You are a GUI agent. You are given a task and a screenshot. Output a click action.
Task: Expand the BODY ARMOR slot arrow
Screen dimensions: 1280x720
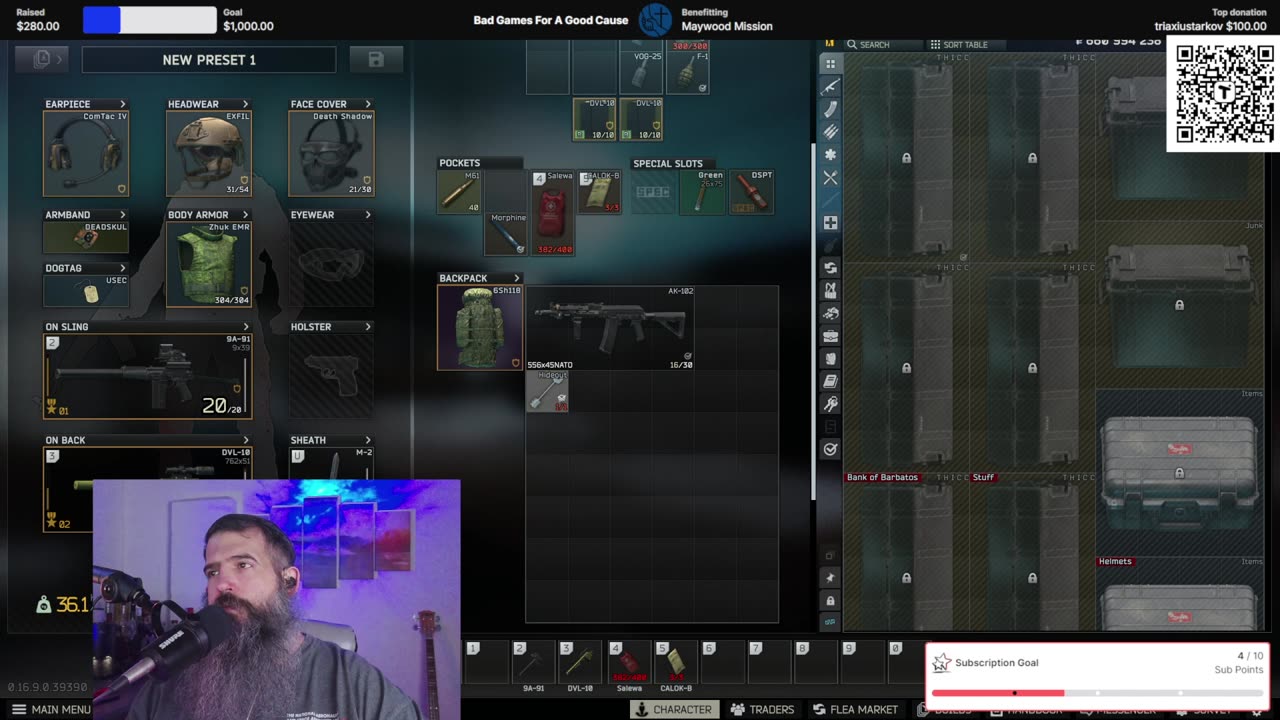(245, 215)
